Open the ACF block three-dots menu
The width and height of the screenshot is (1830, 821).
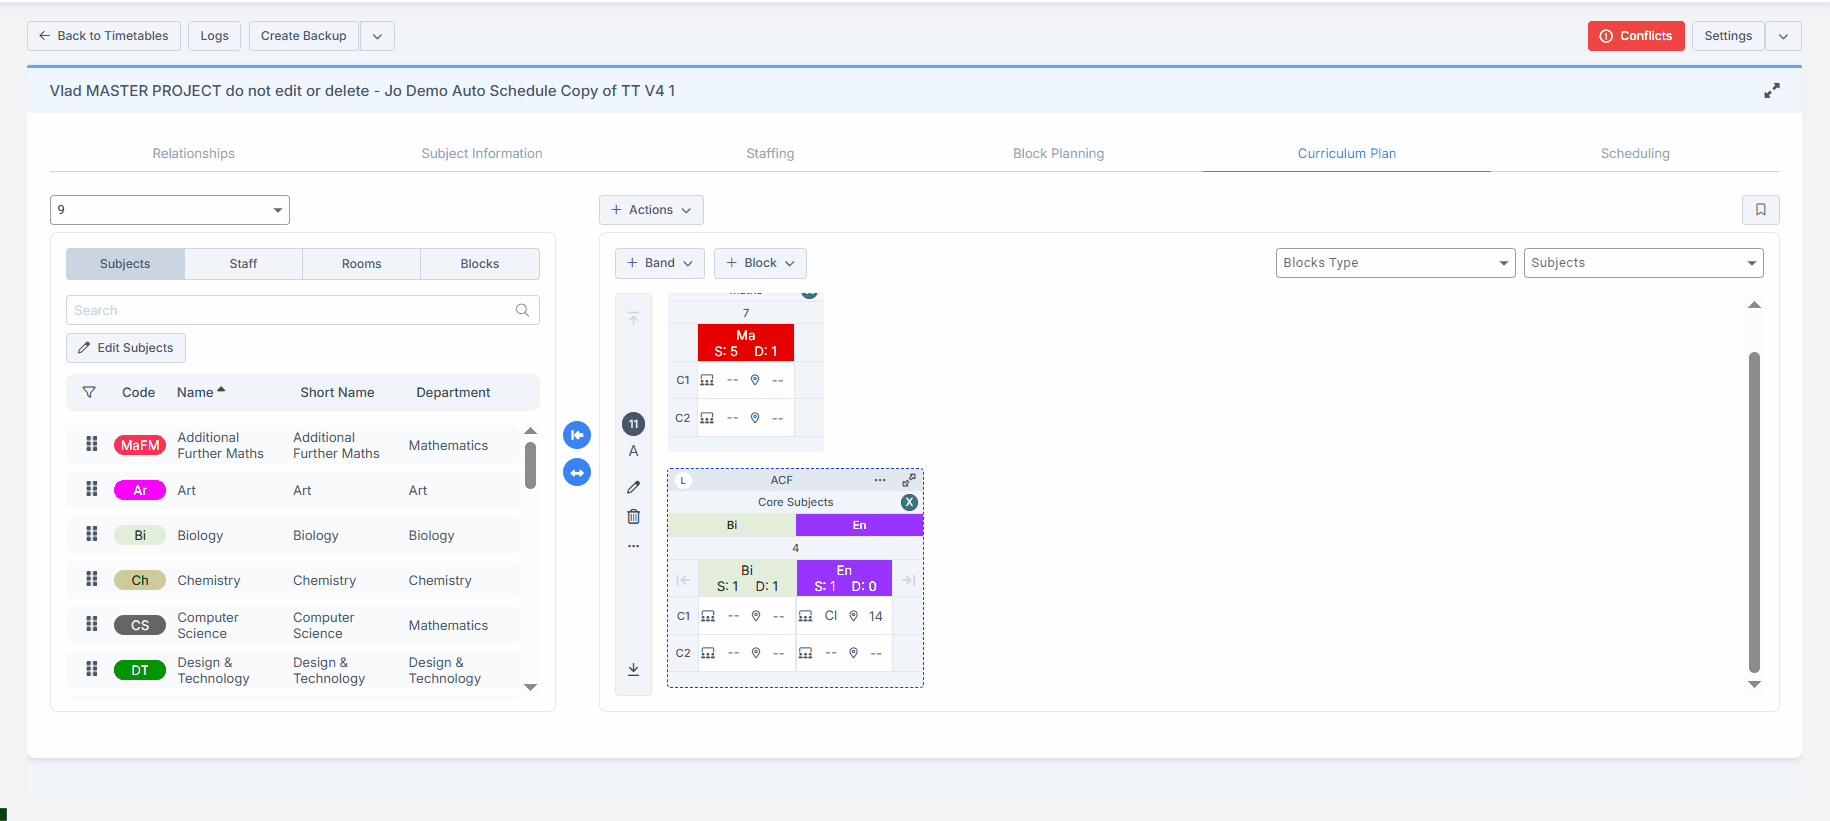(880, 480)
